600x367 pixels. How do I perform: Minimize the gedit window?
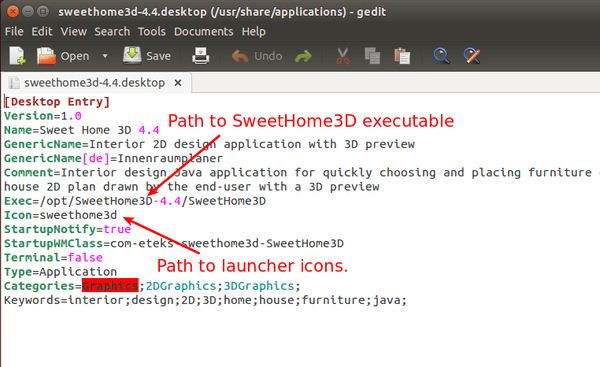click(28, 11)
